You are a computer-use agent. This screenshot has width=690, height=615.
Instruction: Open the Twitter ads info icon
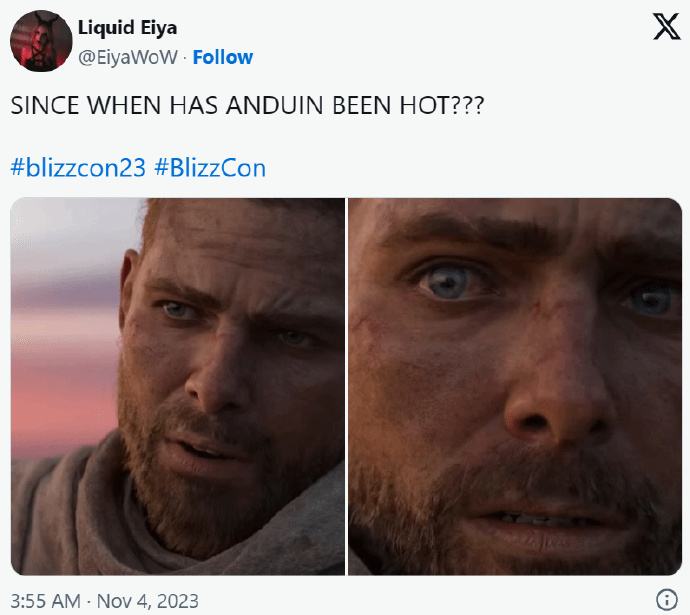click(667, 600)
